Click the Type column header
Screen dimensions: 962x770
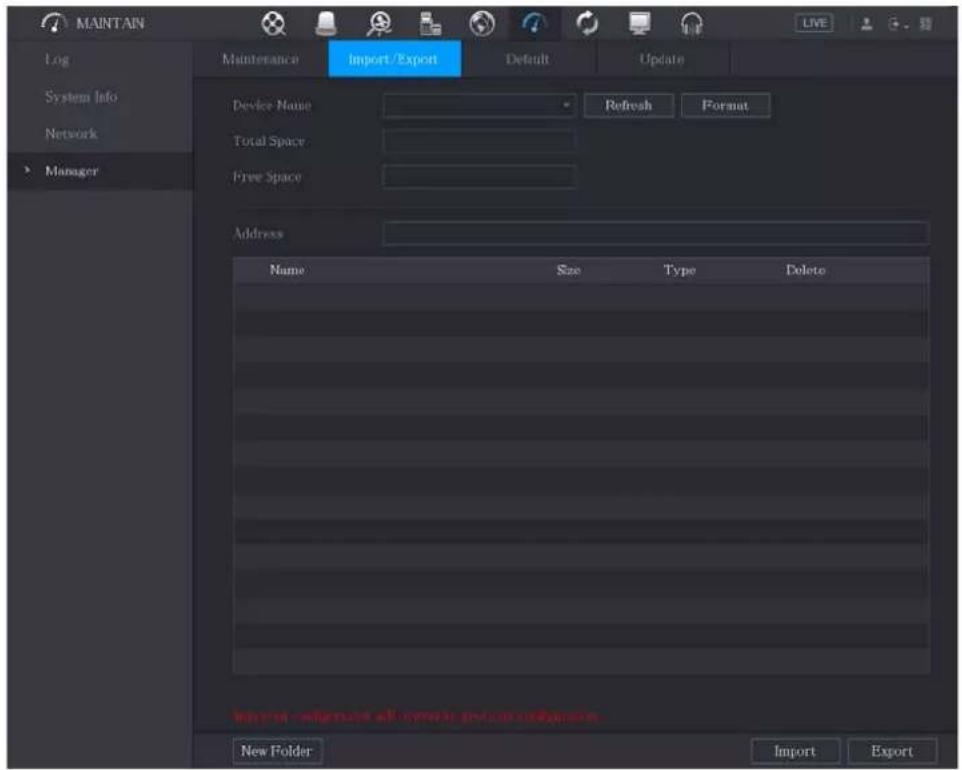679,270
